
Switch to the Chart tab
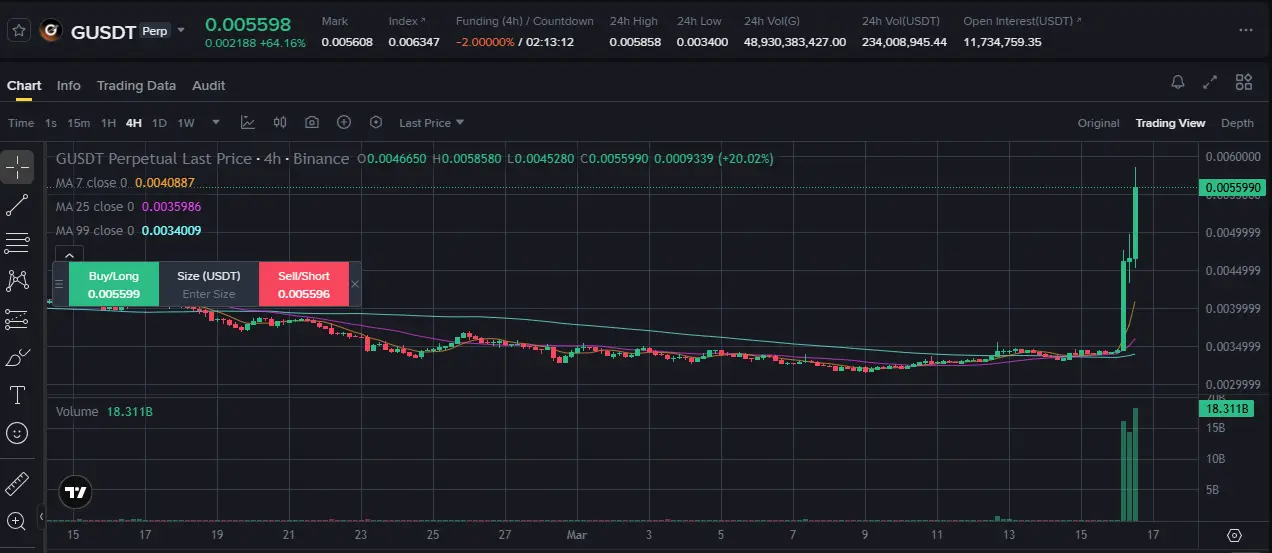click(24, 85)
